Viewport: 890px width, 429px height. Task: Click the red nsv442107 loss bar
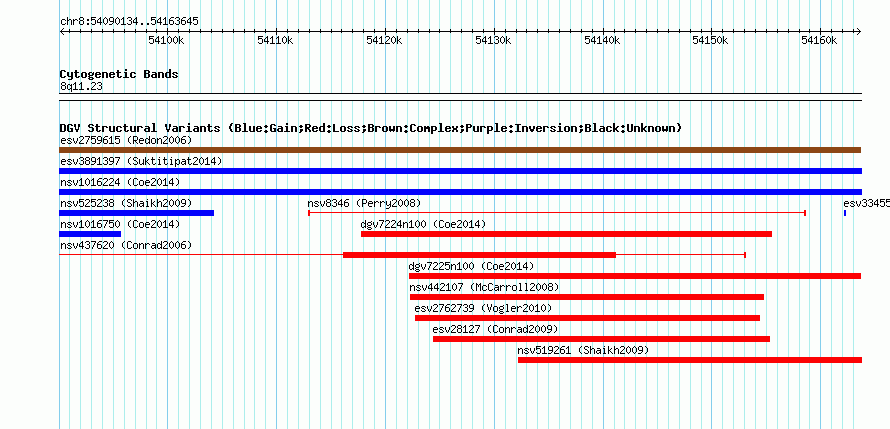click(x=587, y=297)
